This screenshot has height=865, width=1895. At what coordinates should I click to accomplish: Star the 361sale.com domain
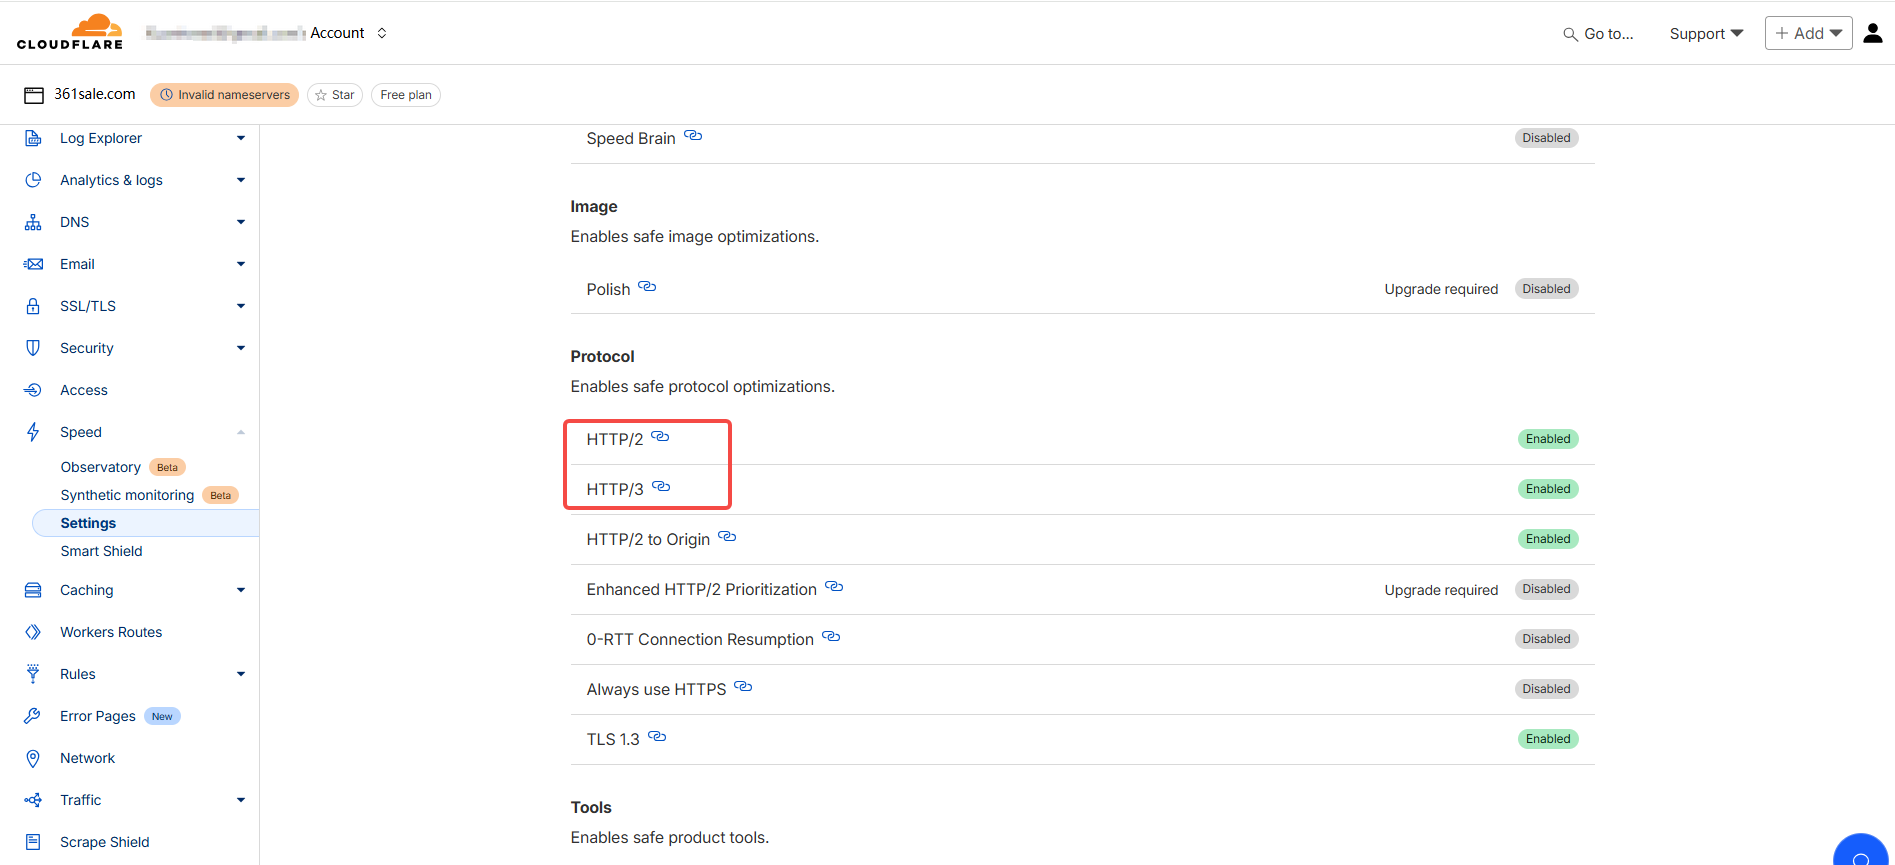(x=335, y=95)
